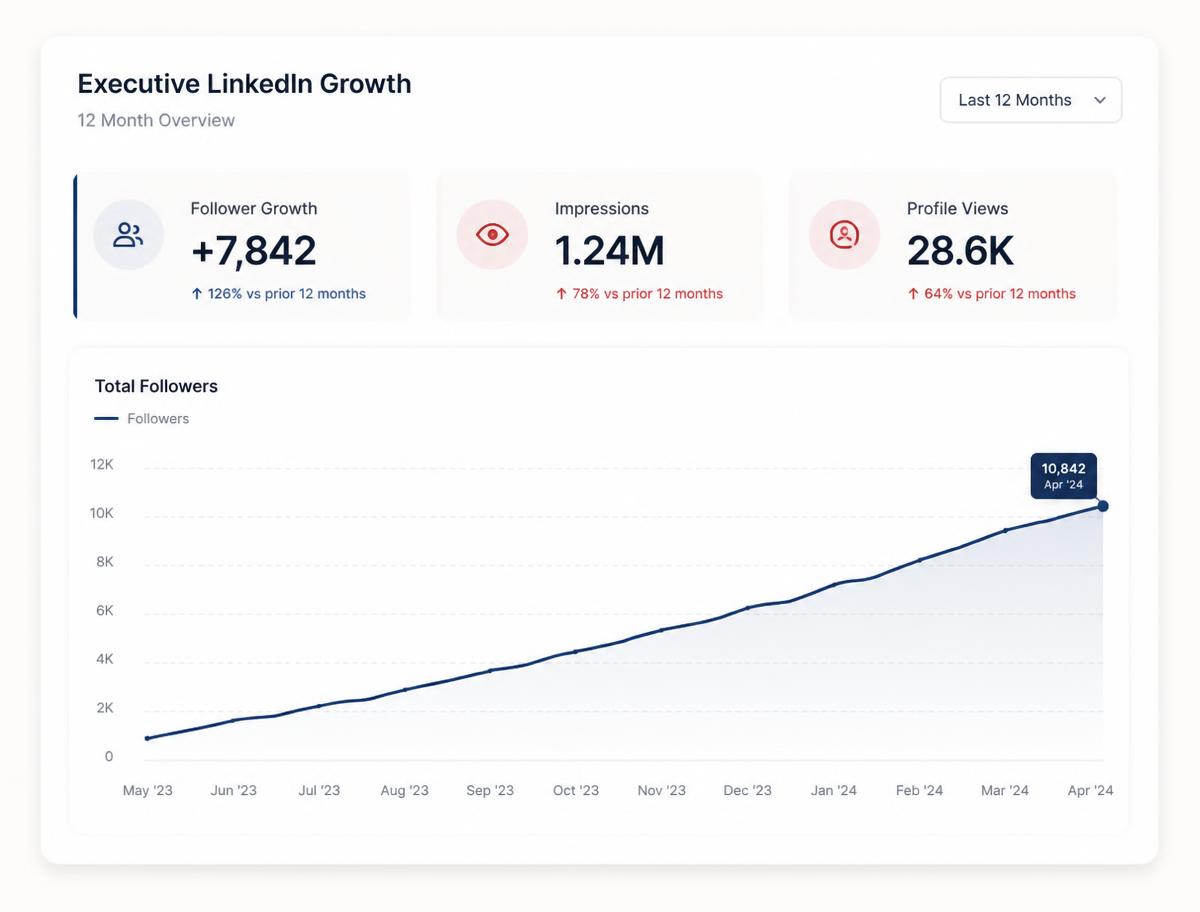The height and width of the screenshot is (912, 1200).
Task: Click the May '23 data point on the line
Action: click(147, 738)
